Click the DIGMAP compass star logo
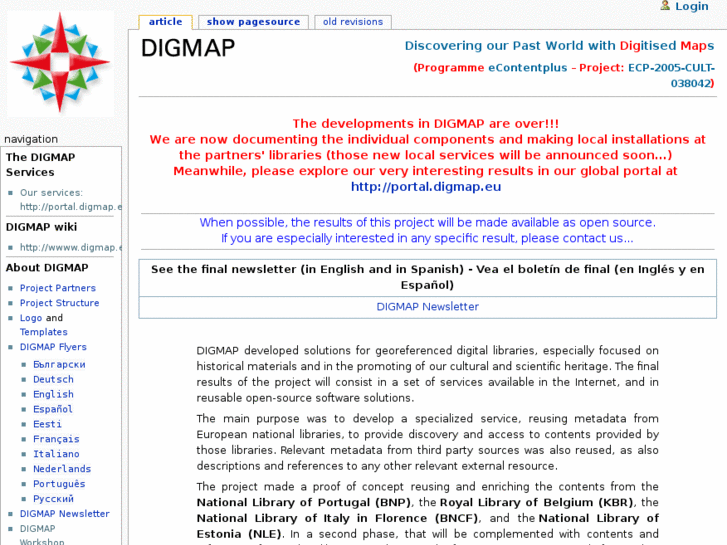 60,63
